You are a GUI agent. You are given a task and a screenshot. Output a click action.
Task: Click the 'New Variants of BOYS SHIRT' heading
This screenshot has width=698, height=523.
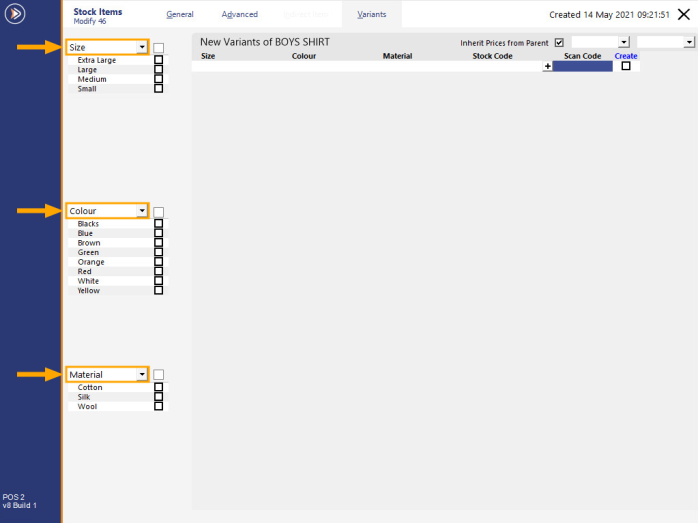pos(265,42)
